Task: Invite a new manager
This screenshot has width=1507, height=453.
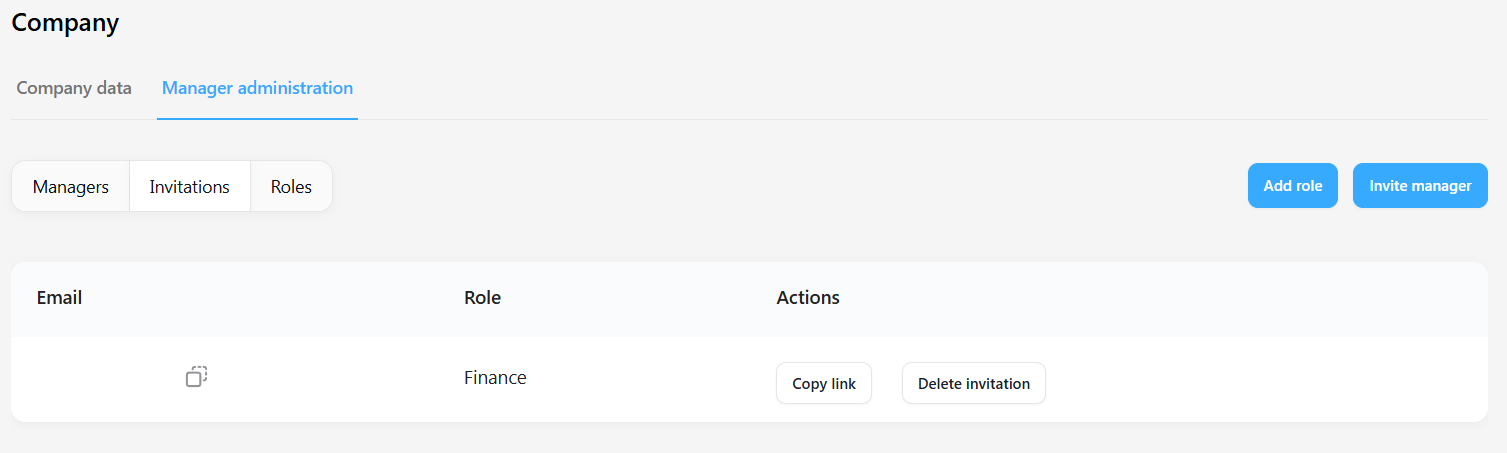Action: tap(1420, 186)
